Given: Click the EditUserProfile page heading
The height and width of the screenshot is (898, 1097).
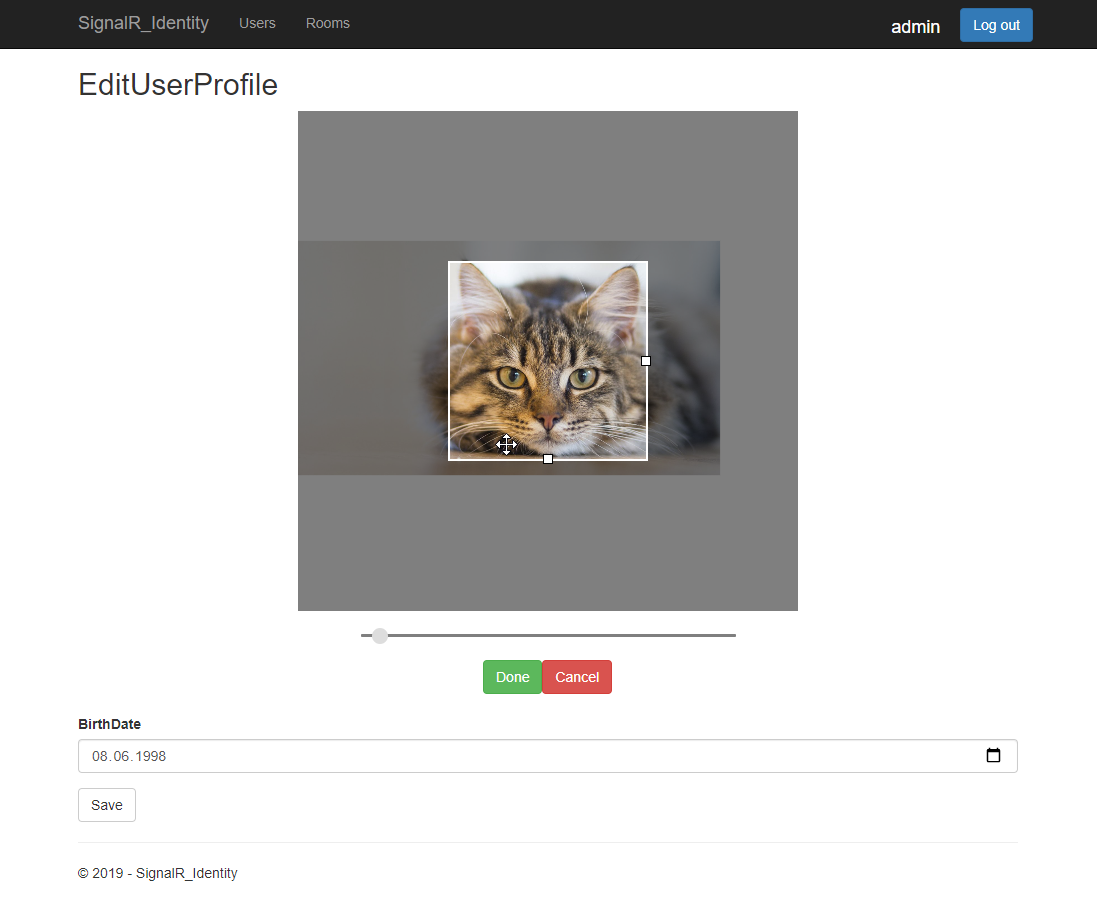Looking at the screenshot, I should tap(178, 85).
